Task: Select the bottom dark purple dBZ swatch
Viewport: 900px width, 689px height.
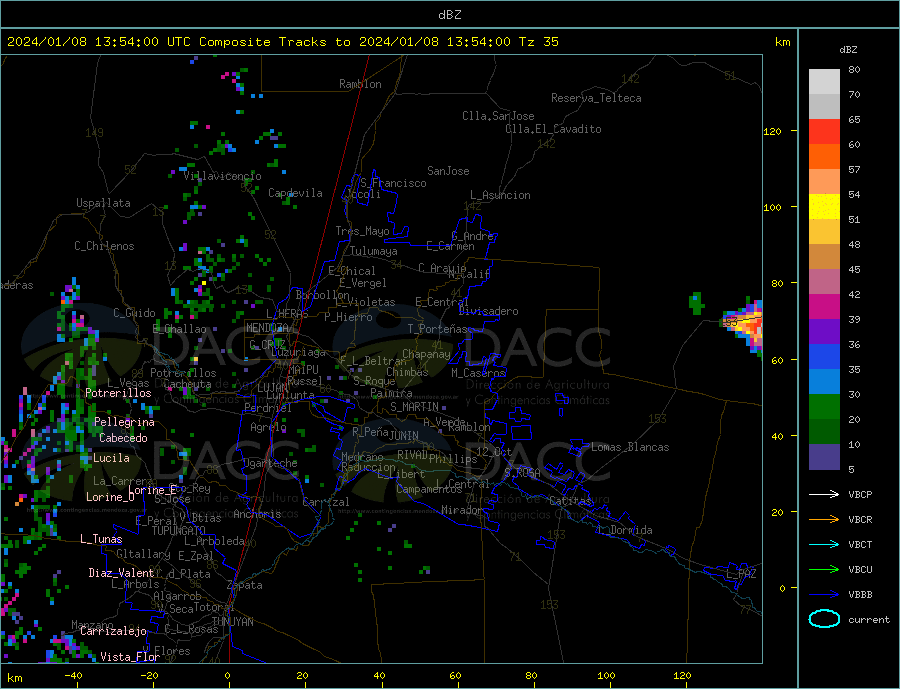Action: 824,456
